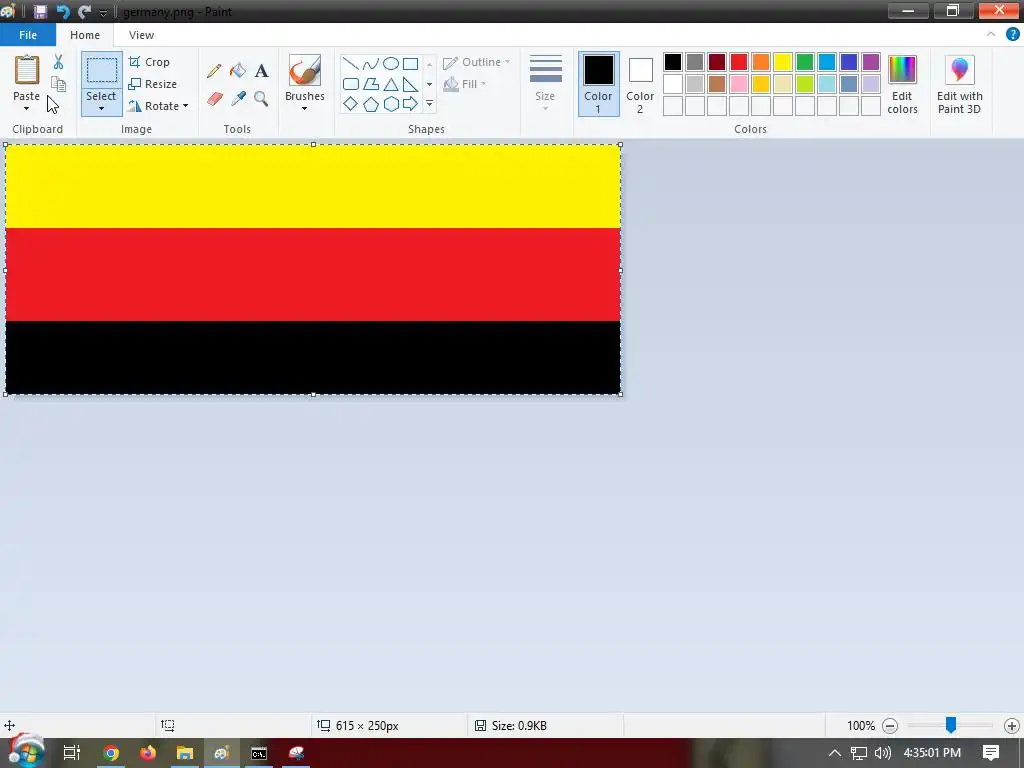Click the zoom in plus button
This screenshot has height=768, width=1024.
(1012, 726)
